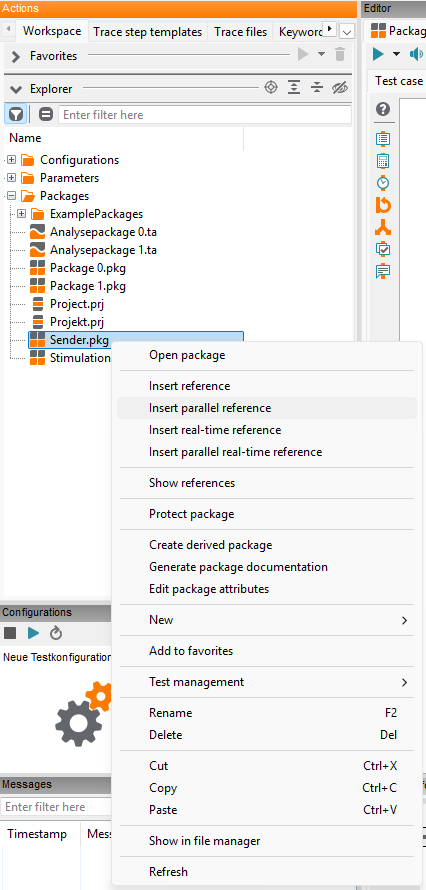The image size is (426, 890).
Task: Select Analysepackage 0.ta in the tree
Action: (103, 232)
